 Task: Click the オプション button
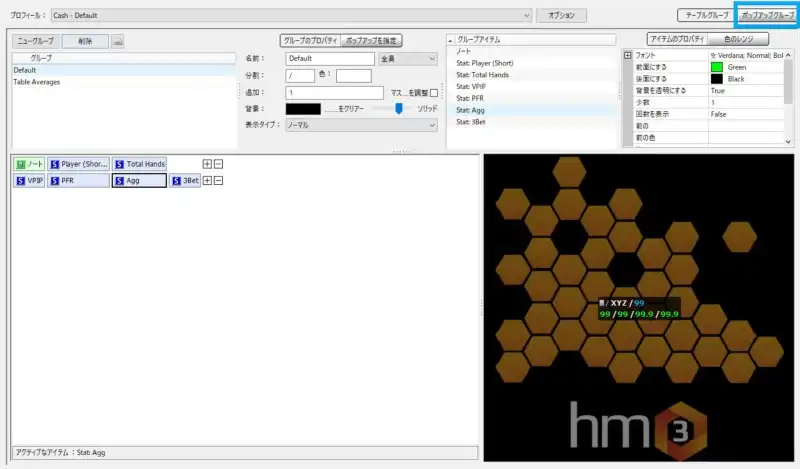coord(561,16)
